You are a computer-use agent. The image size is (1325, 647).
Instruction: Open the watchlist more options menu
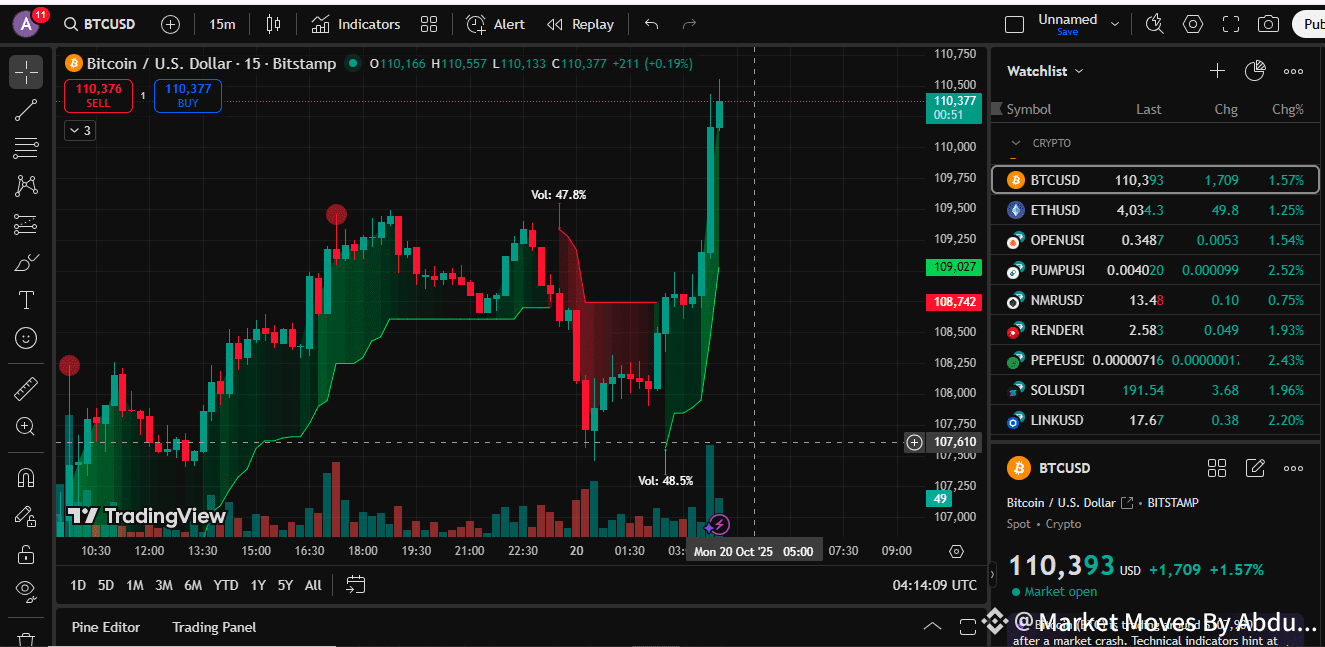pyautogui.click(x=1293, y=71)
